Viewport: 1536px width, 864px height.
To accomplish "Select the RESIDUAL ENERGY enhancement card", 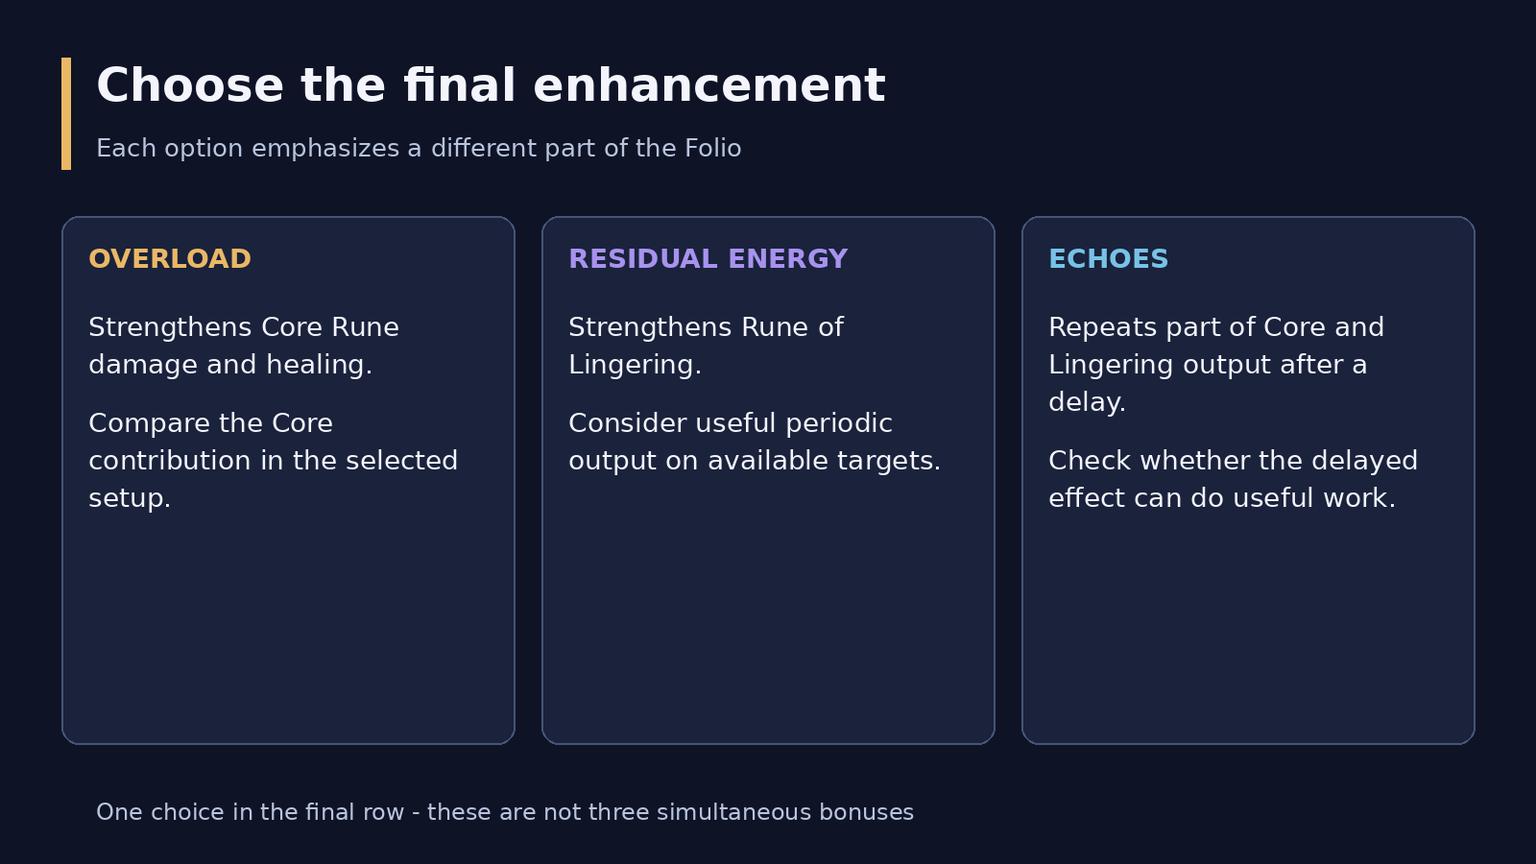I will pos(768,480).
